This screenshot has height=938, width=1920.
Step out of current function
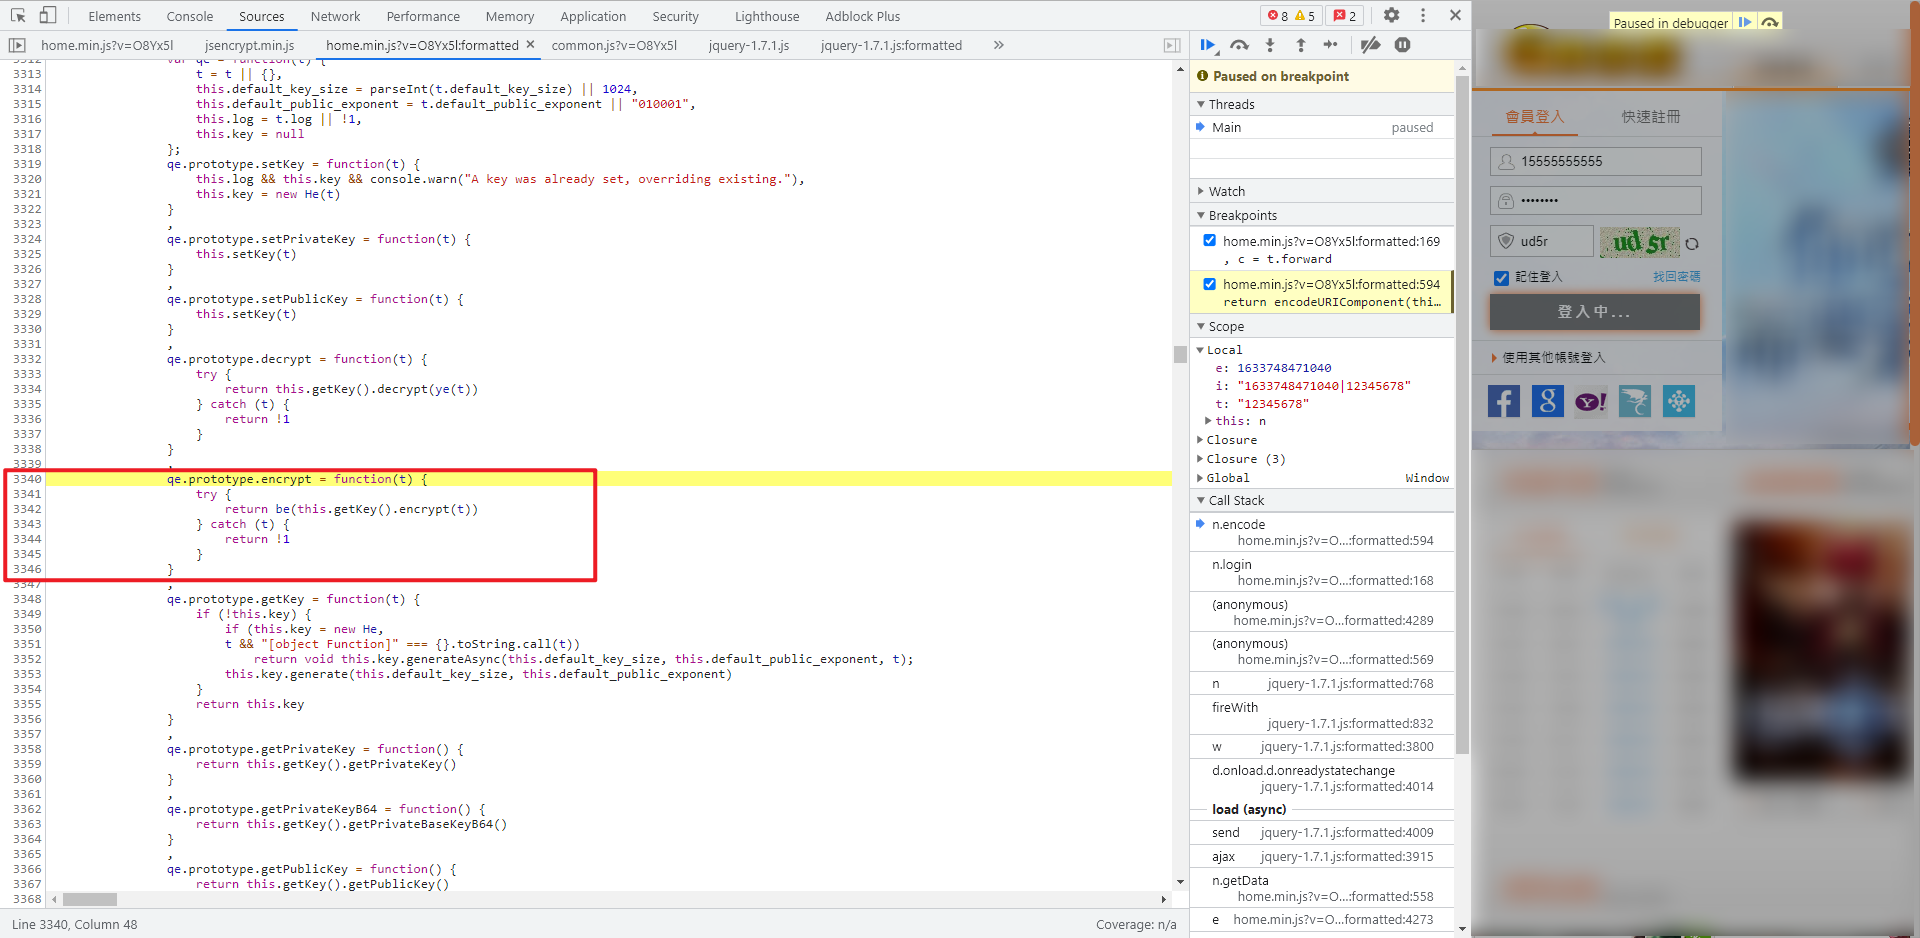click(1300, 45)
